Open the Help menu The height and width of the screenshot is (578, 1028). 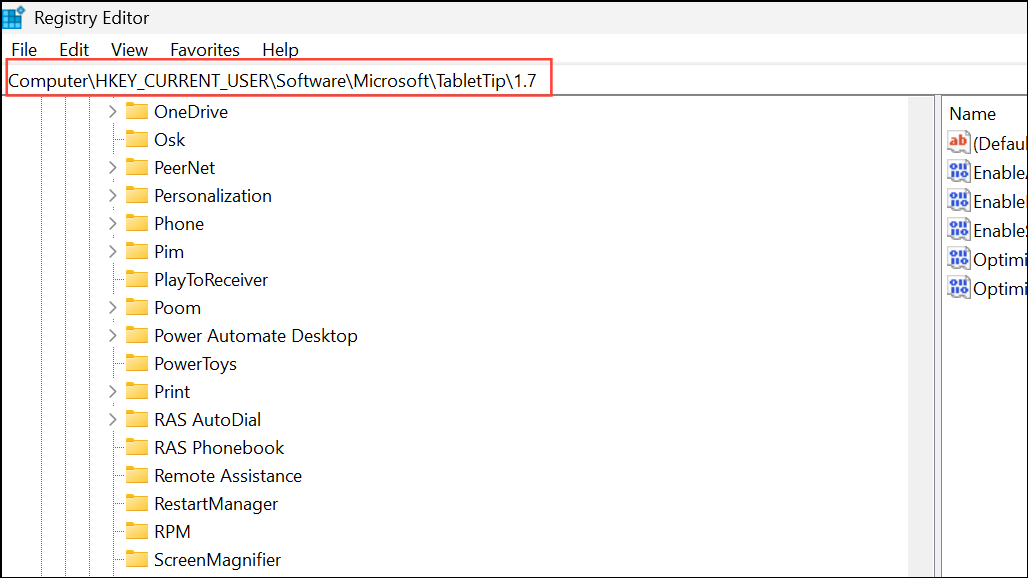pos(280,49)
